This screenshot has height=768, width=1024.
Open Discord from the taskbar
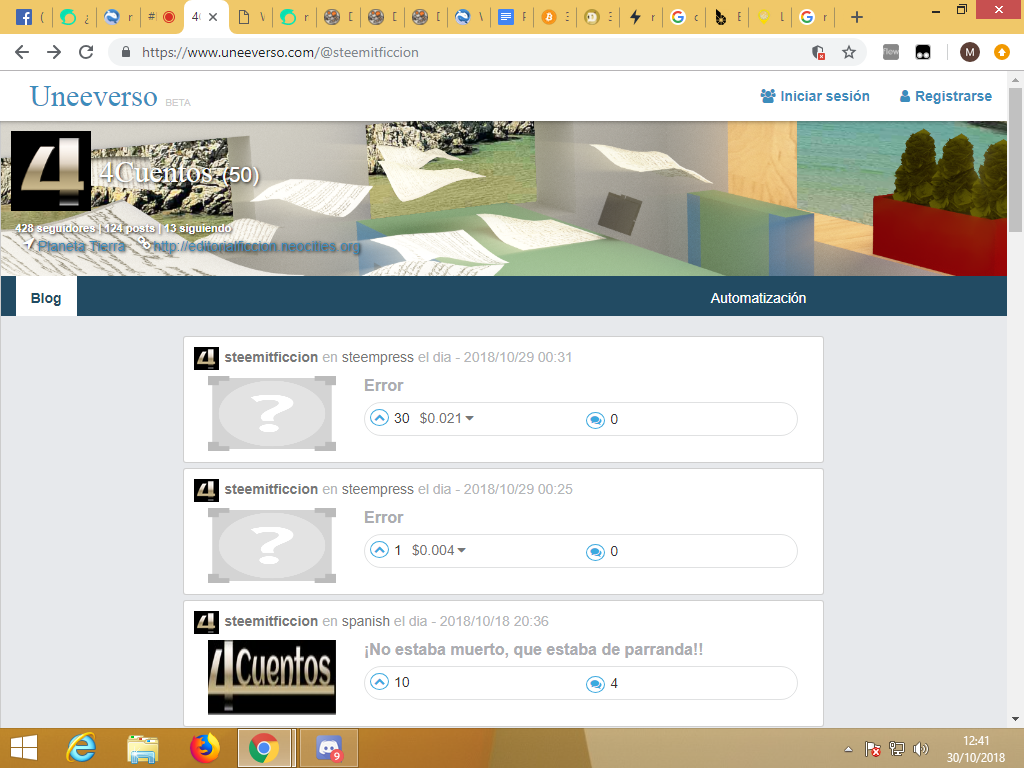(x=328, y=747)
